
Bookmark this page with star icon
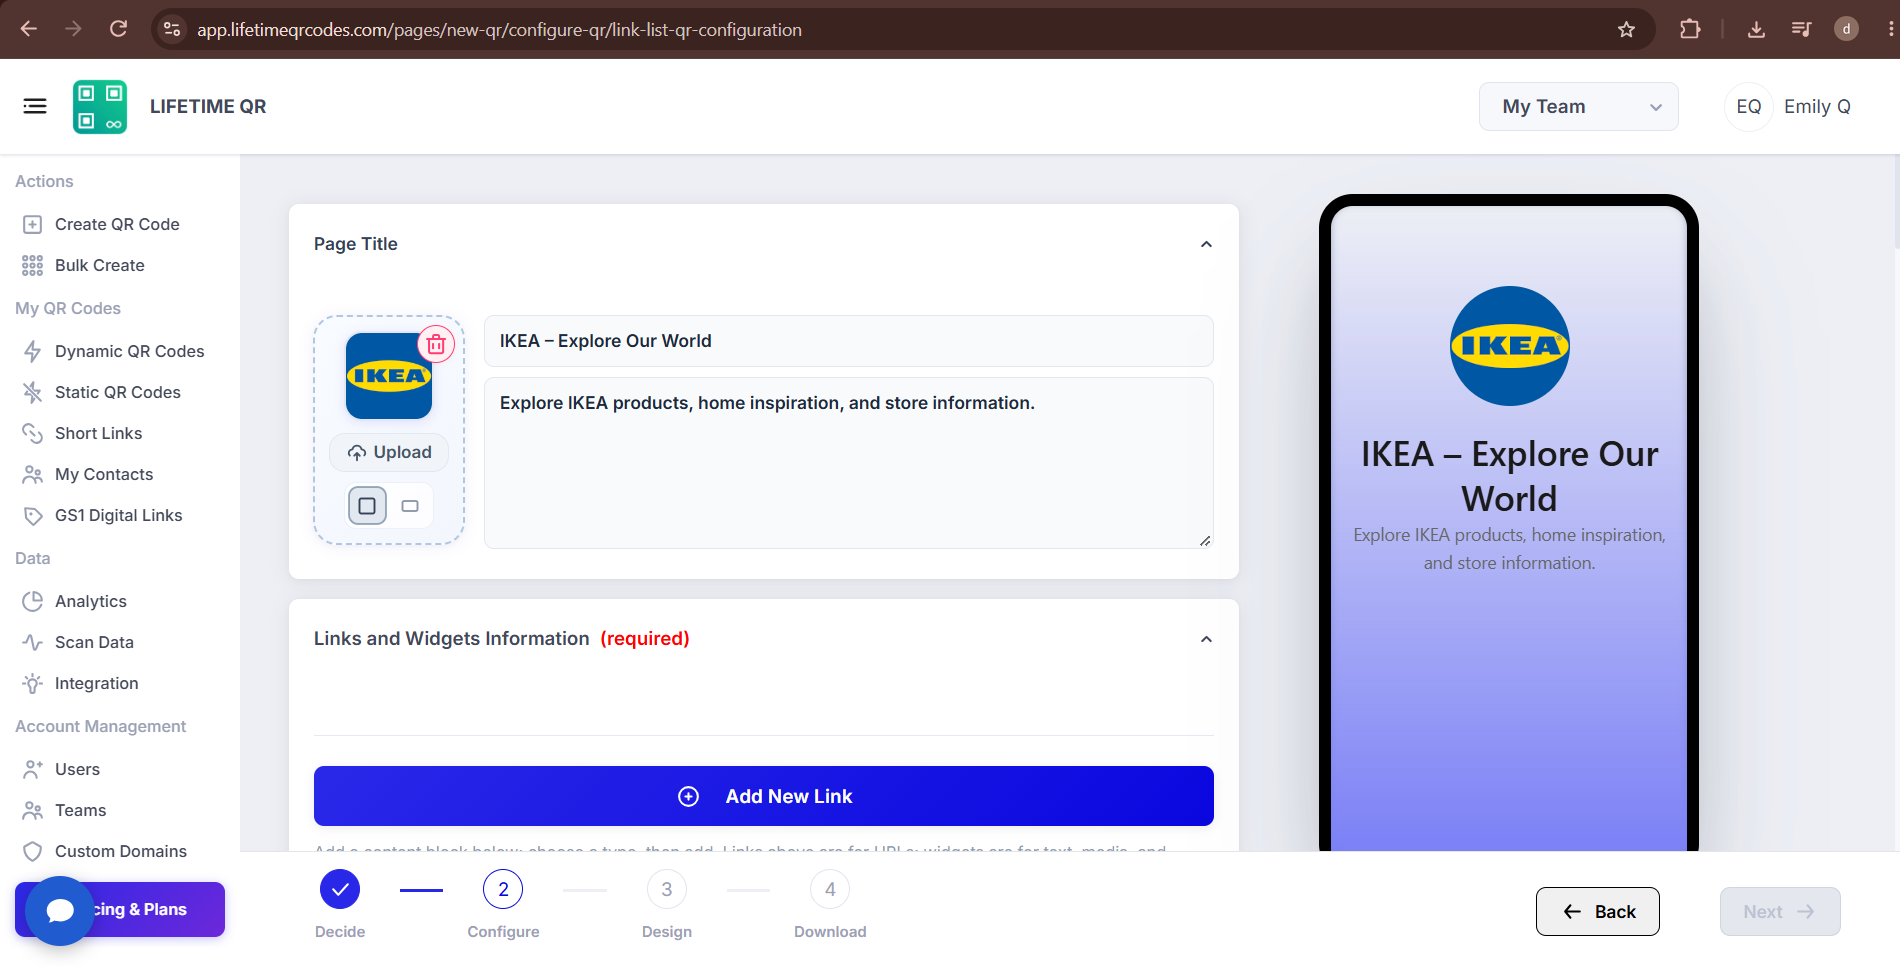(x=1626, y=29)
